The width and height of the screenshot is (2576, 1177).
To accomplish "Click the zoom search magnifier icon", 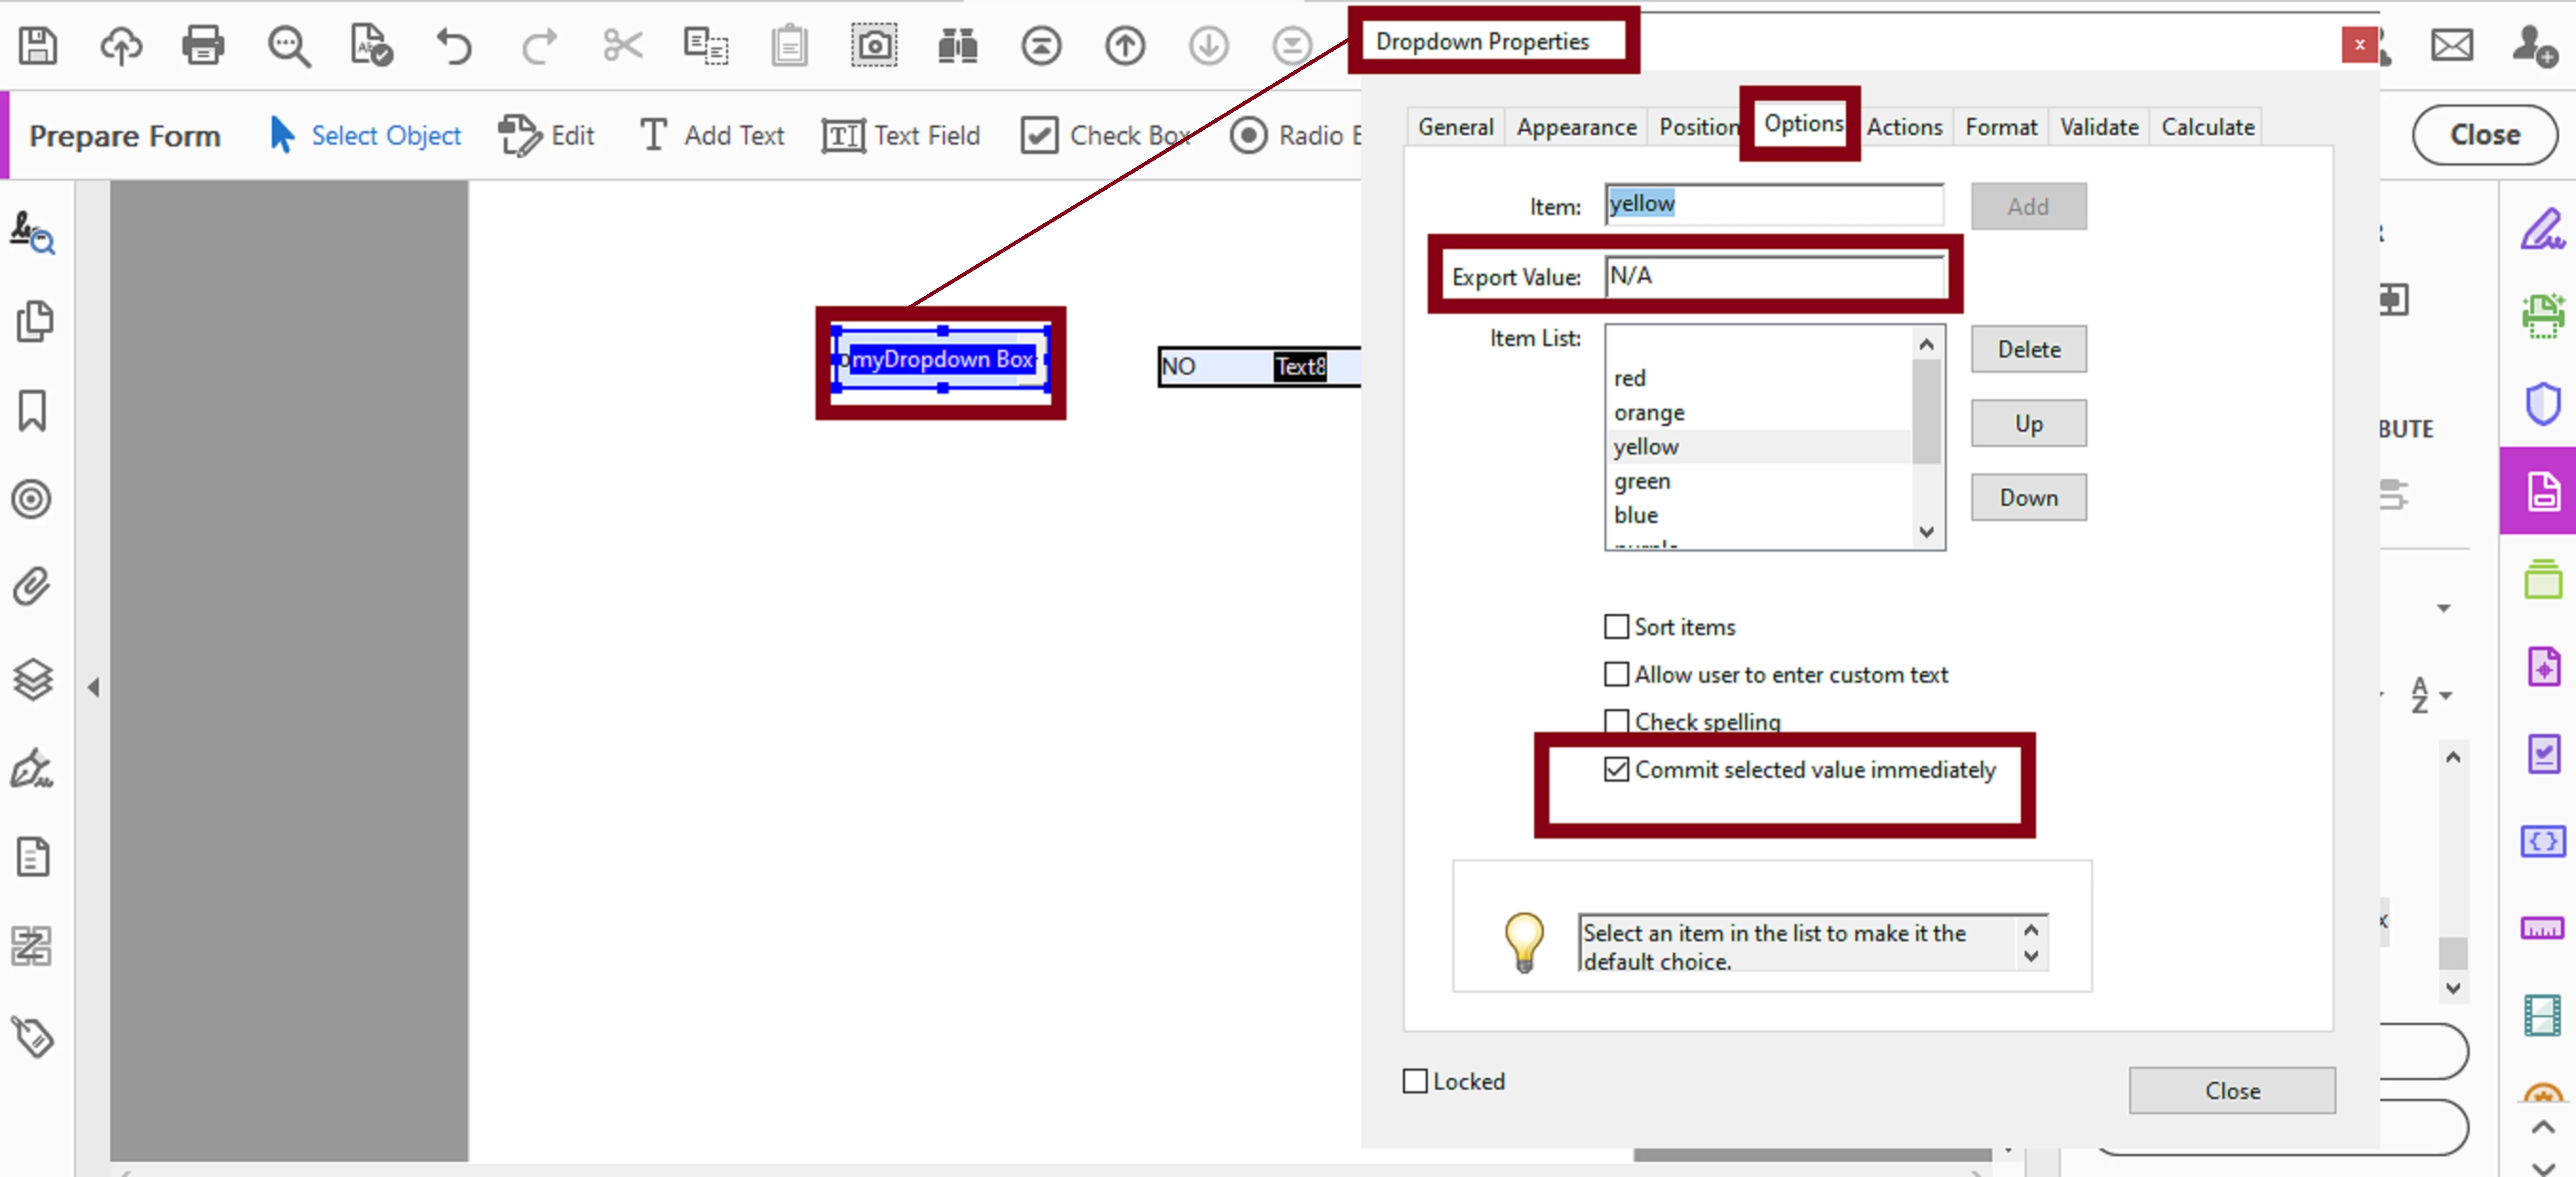I will [289, 45].
